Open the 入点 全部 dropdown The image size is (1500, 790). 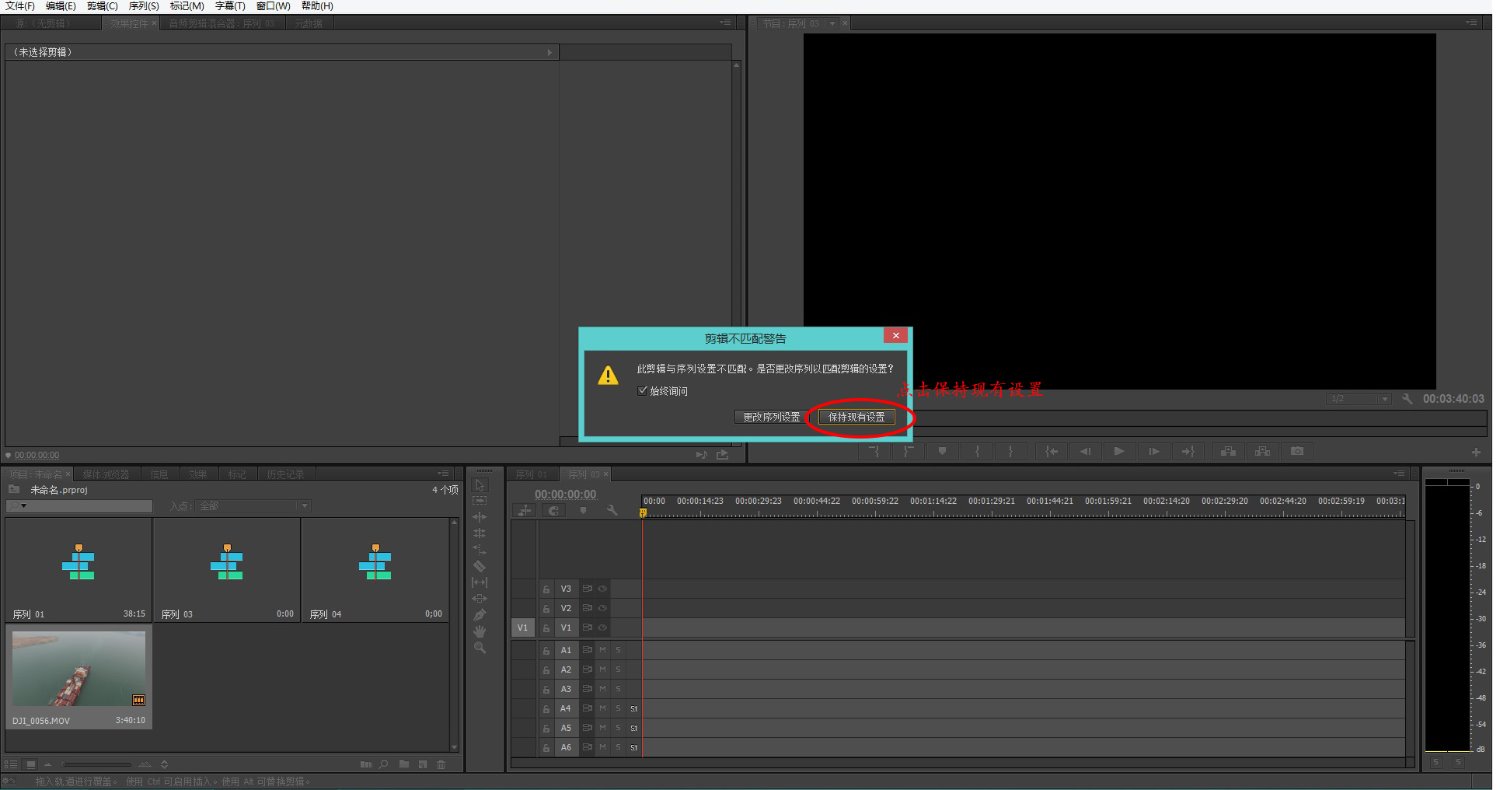252,506
